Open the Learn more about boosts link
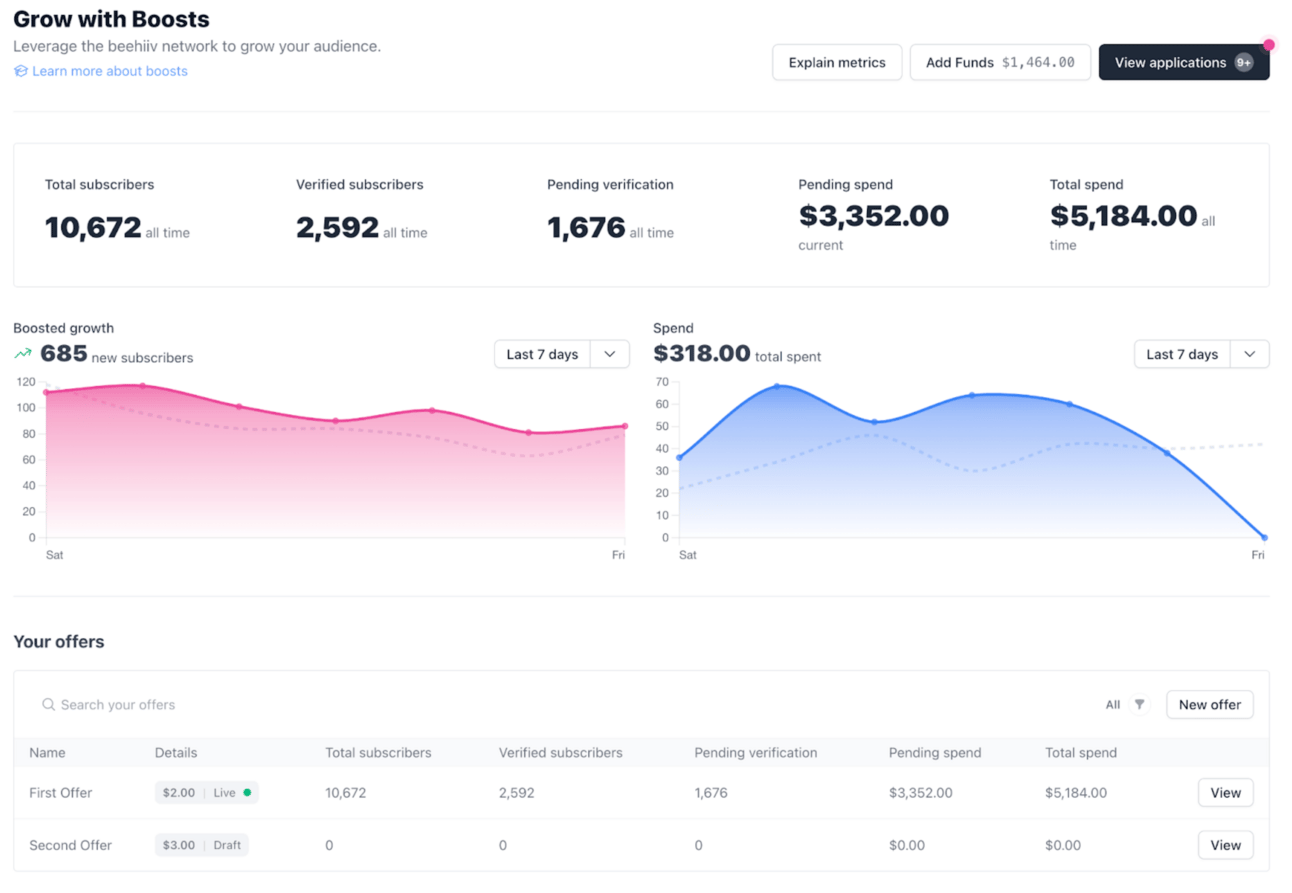 [110, 71]
